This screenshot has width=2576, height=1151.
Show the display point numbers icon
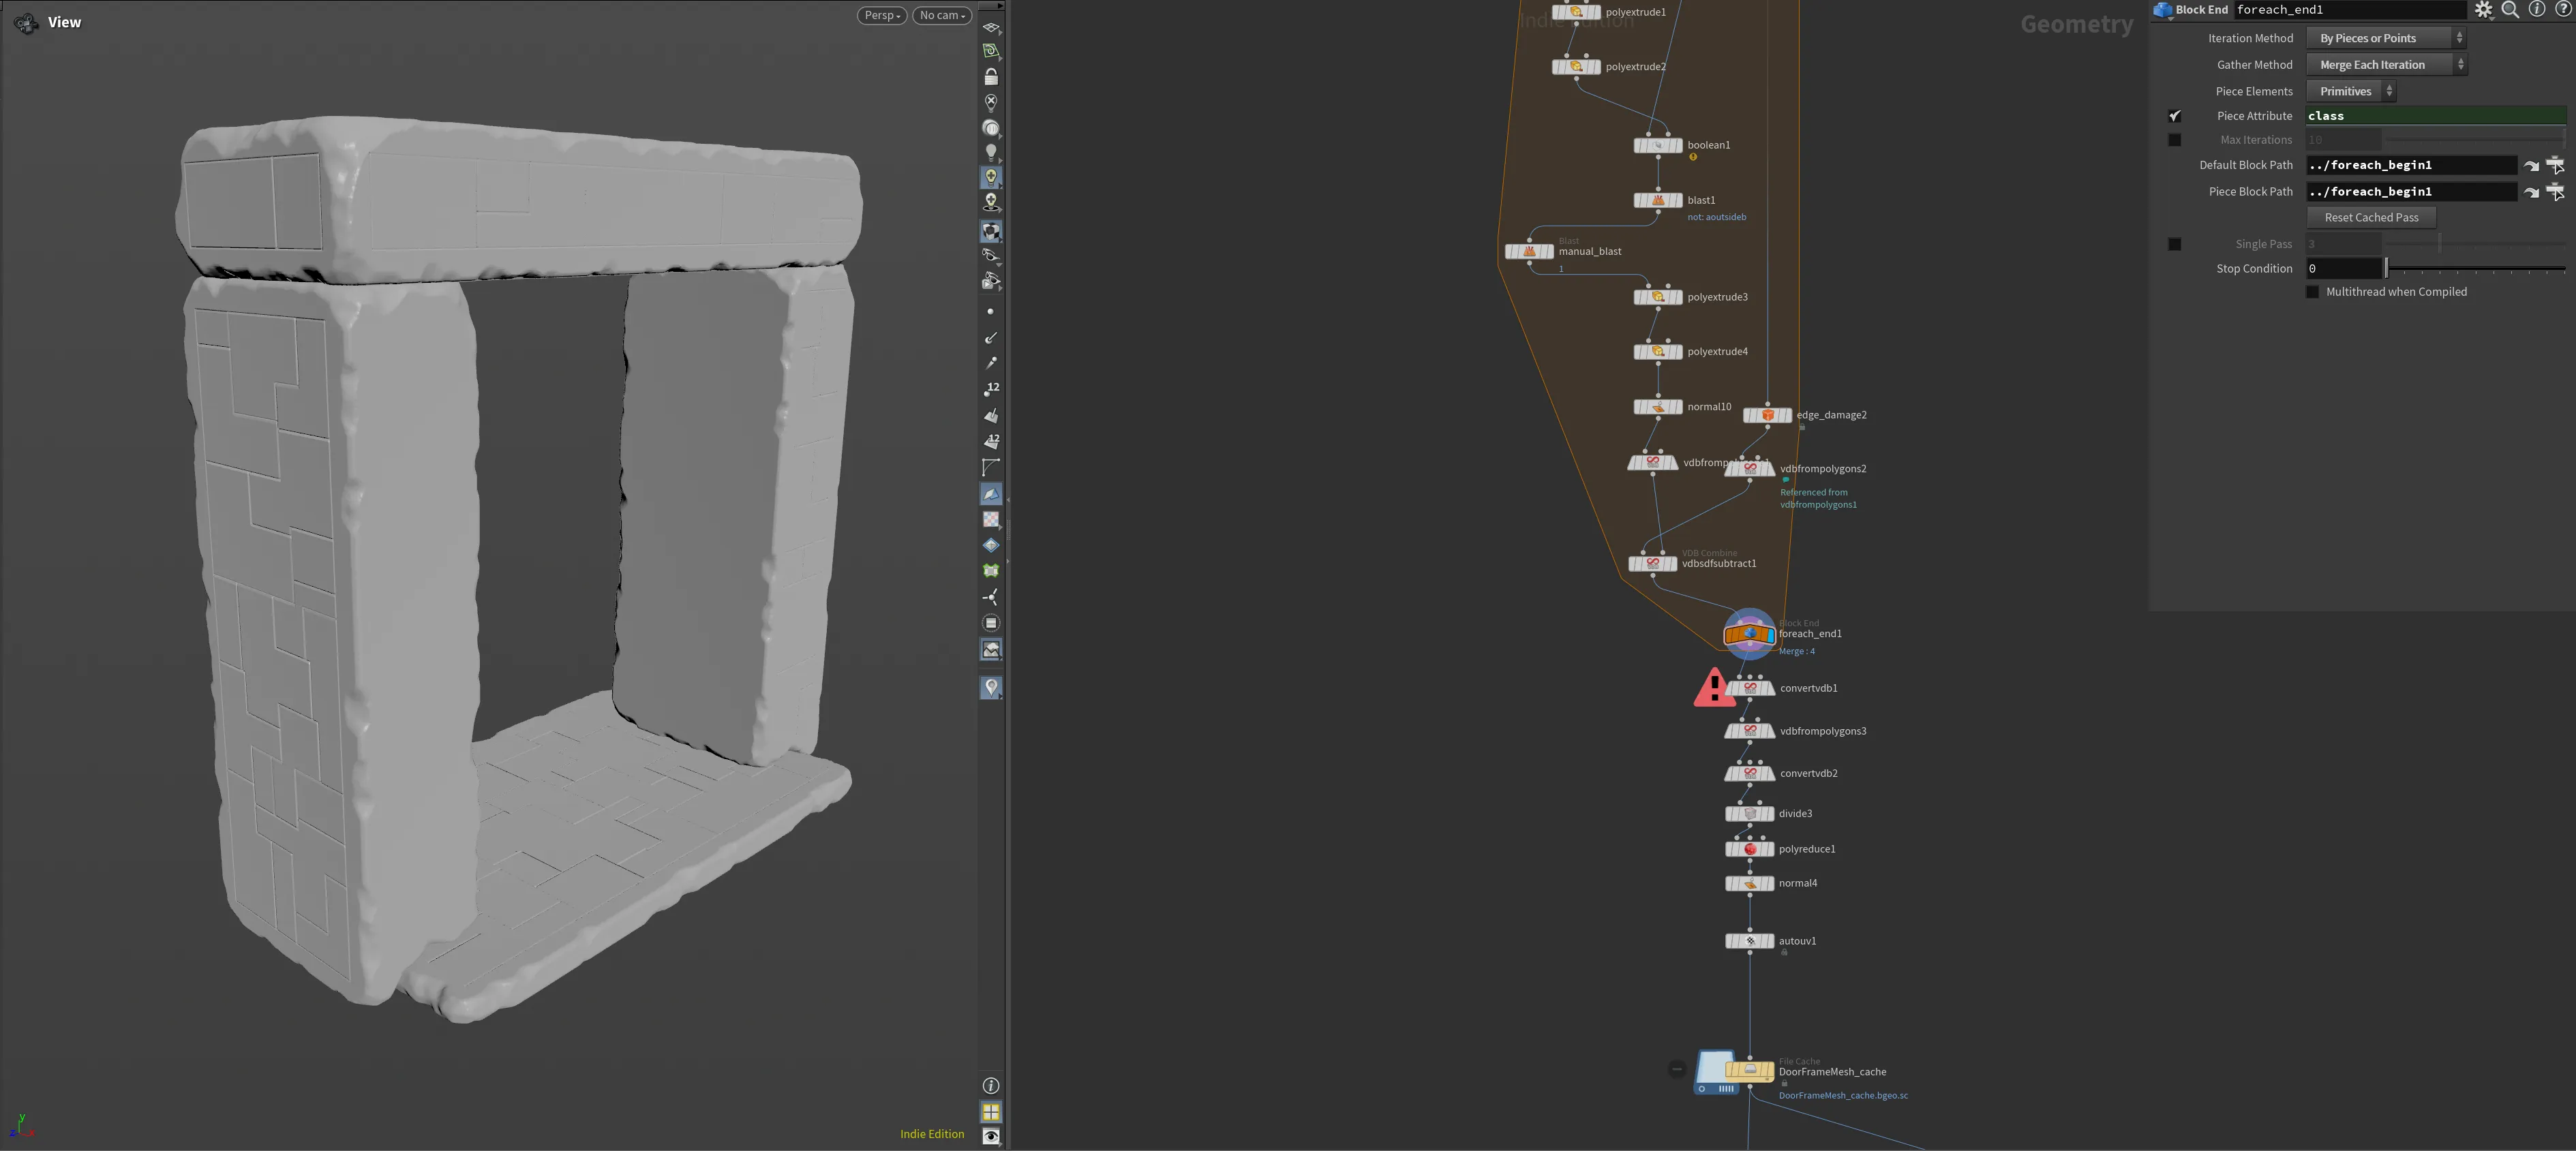991,389
